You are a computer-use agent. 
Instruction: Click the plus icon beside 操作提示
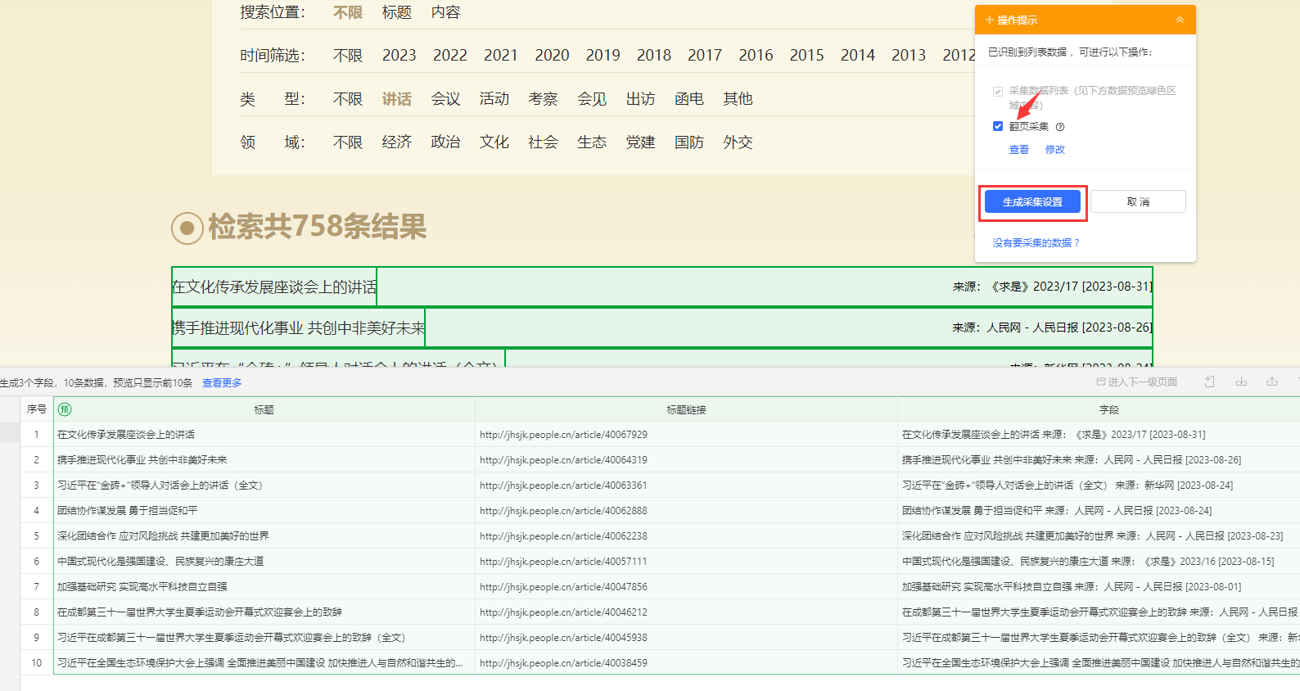[990, 20]
